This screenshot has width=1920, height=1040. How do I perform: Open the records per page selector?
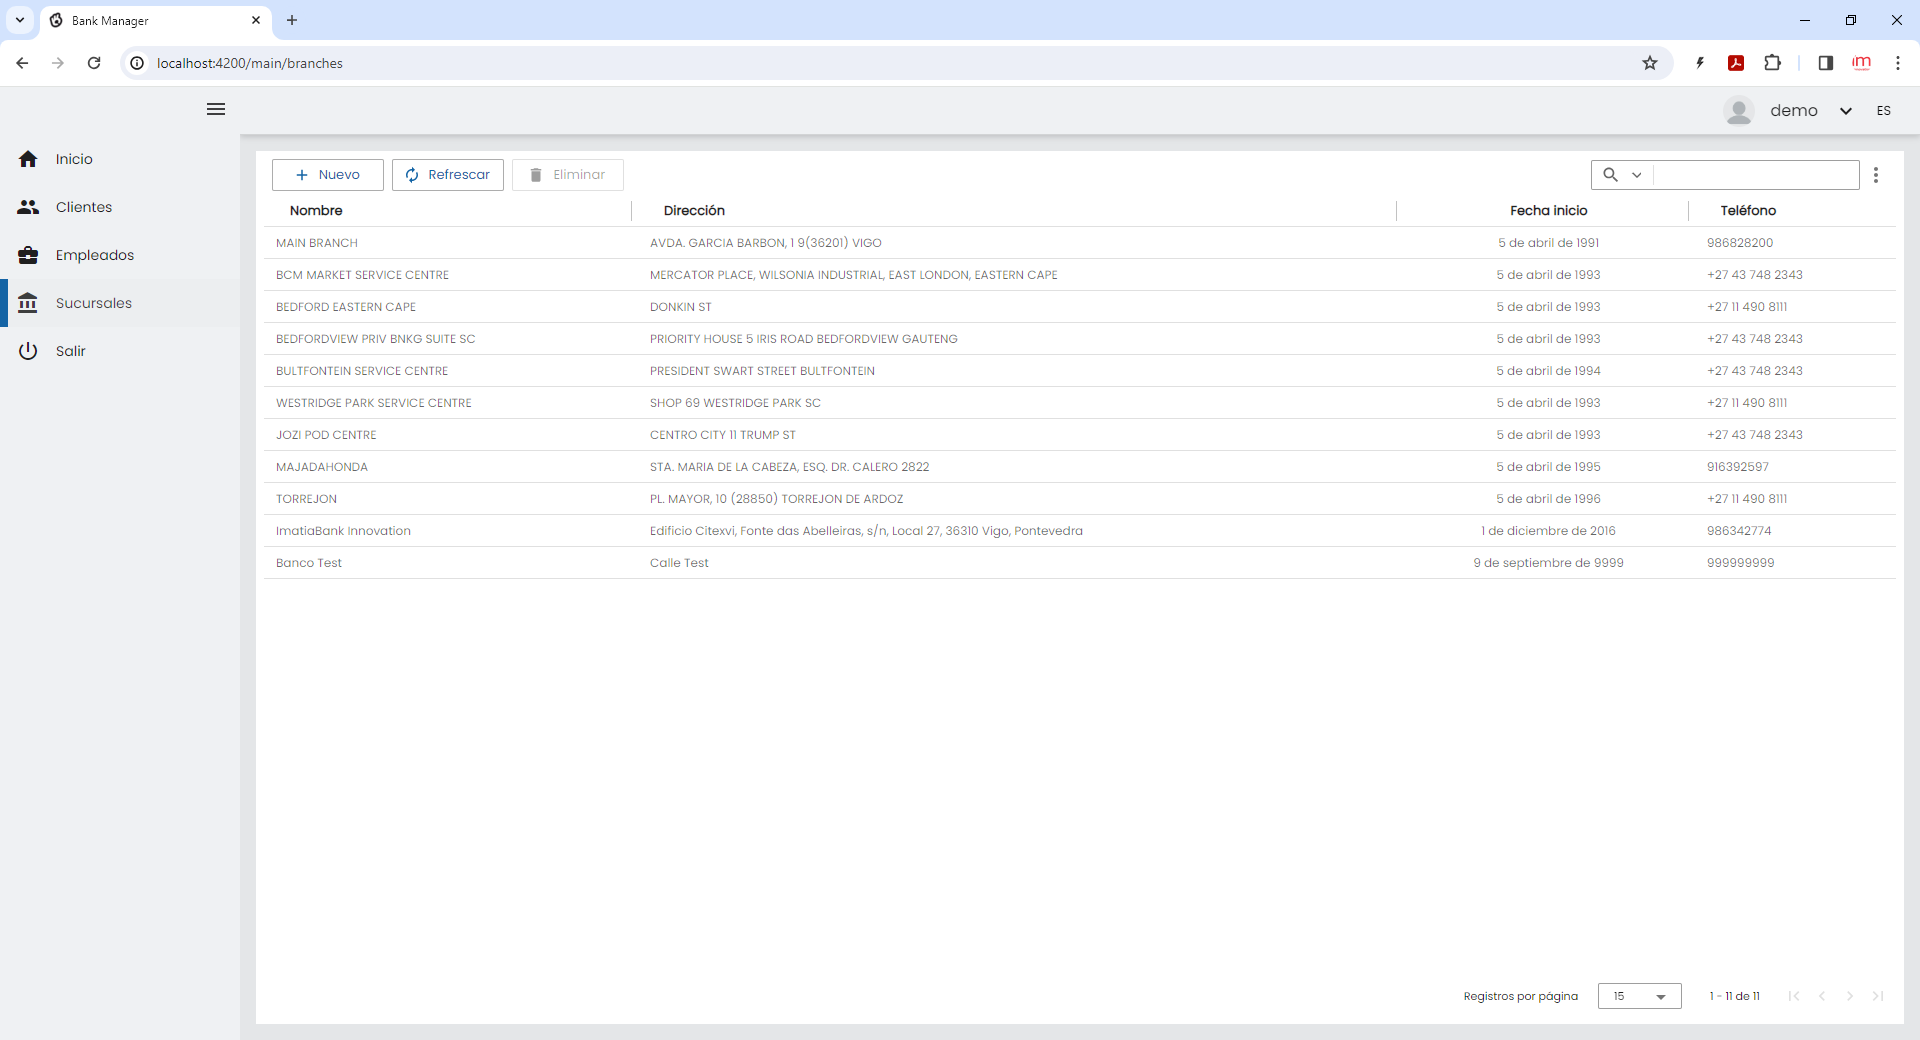point(1640,996)
